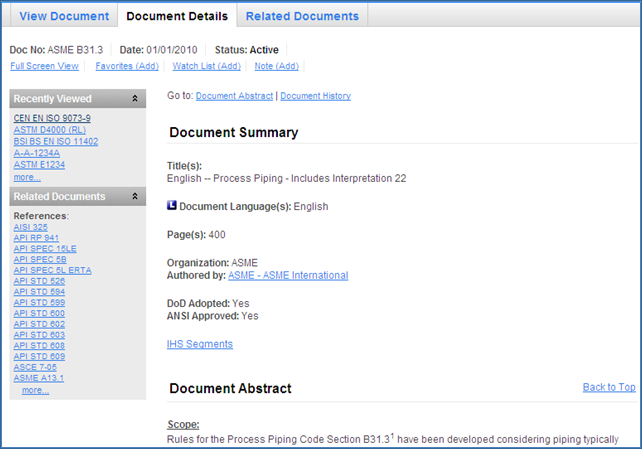Image resolution: width=642 pixels, height=449 pixels.
Task: Open Full Screen View
Action: [x=44, y=66]
